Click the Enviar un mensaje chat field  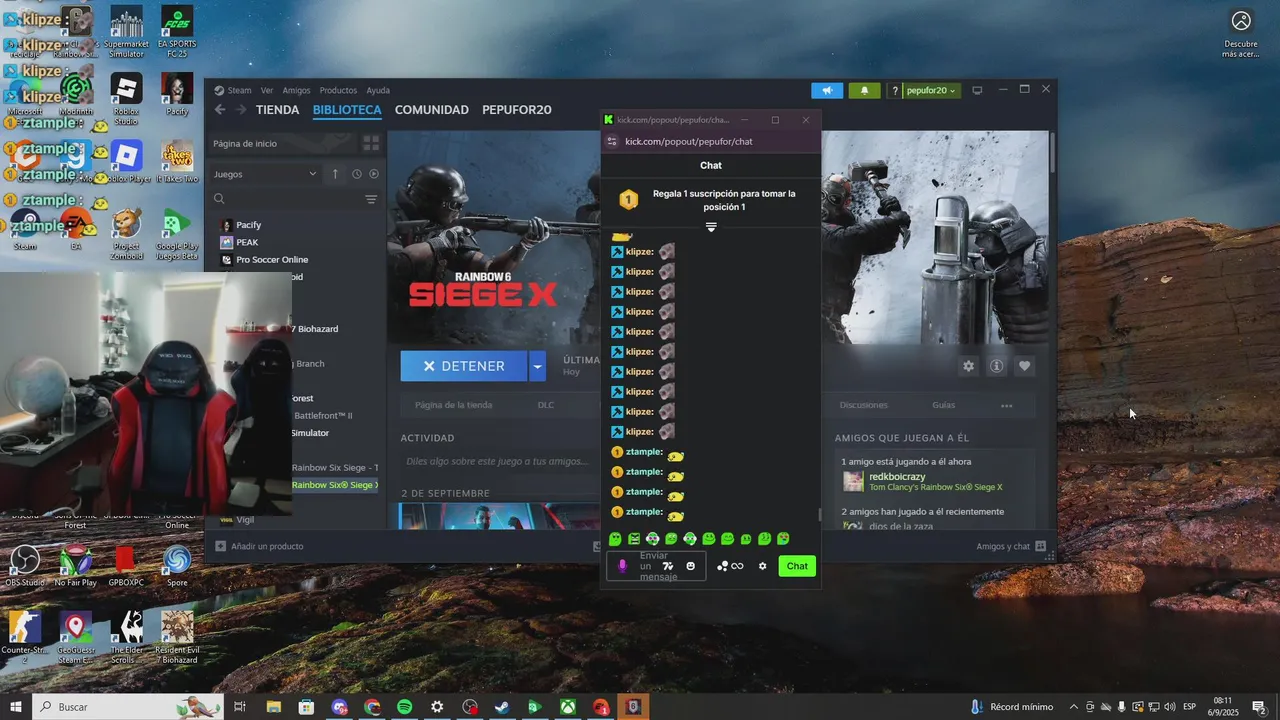coord(657,566)
